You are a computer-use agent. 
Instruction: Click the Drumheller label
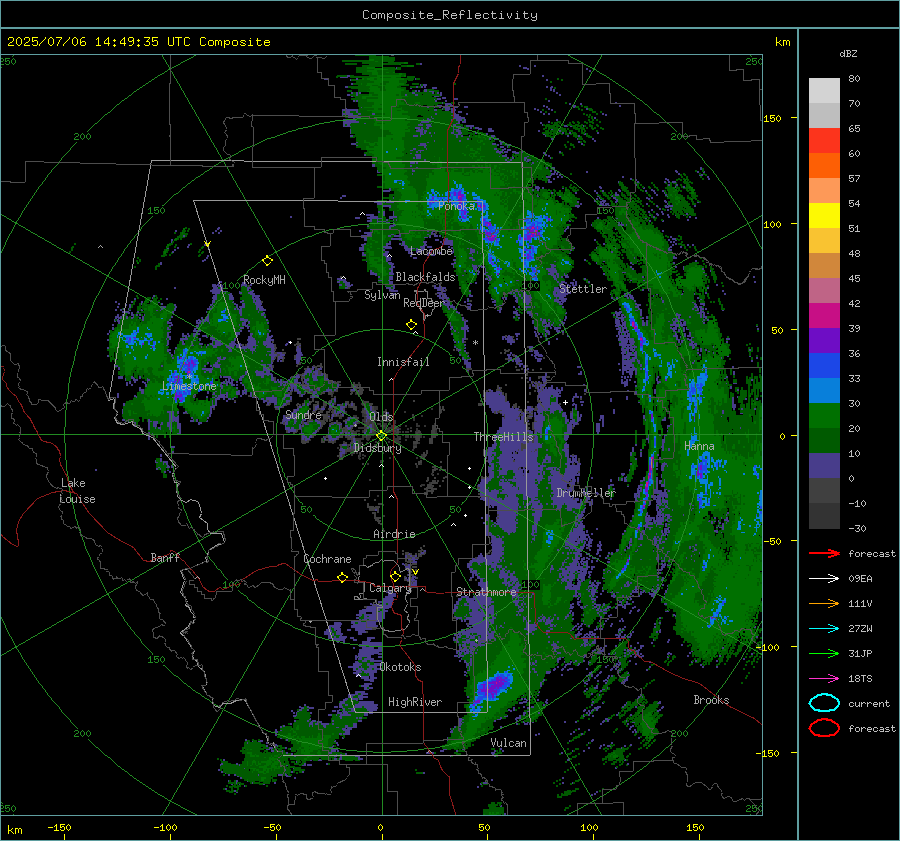pyautogui.click(x=585, y=493)
